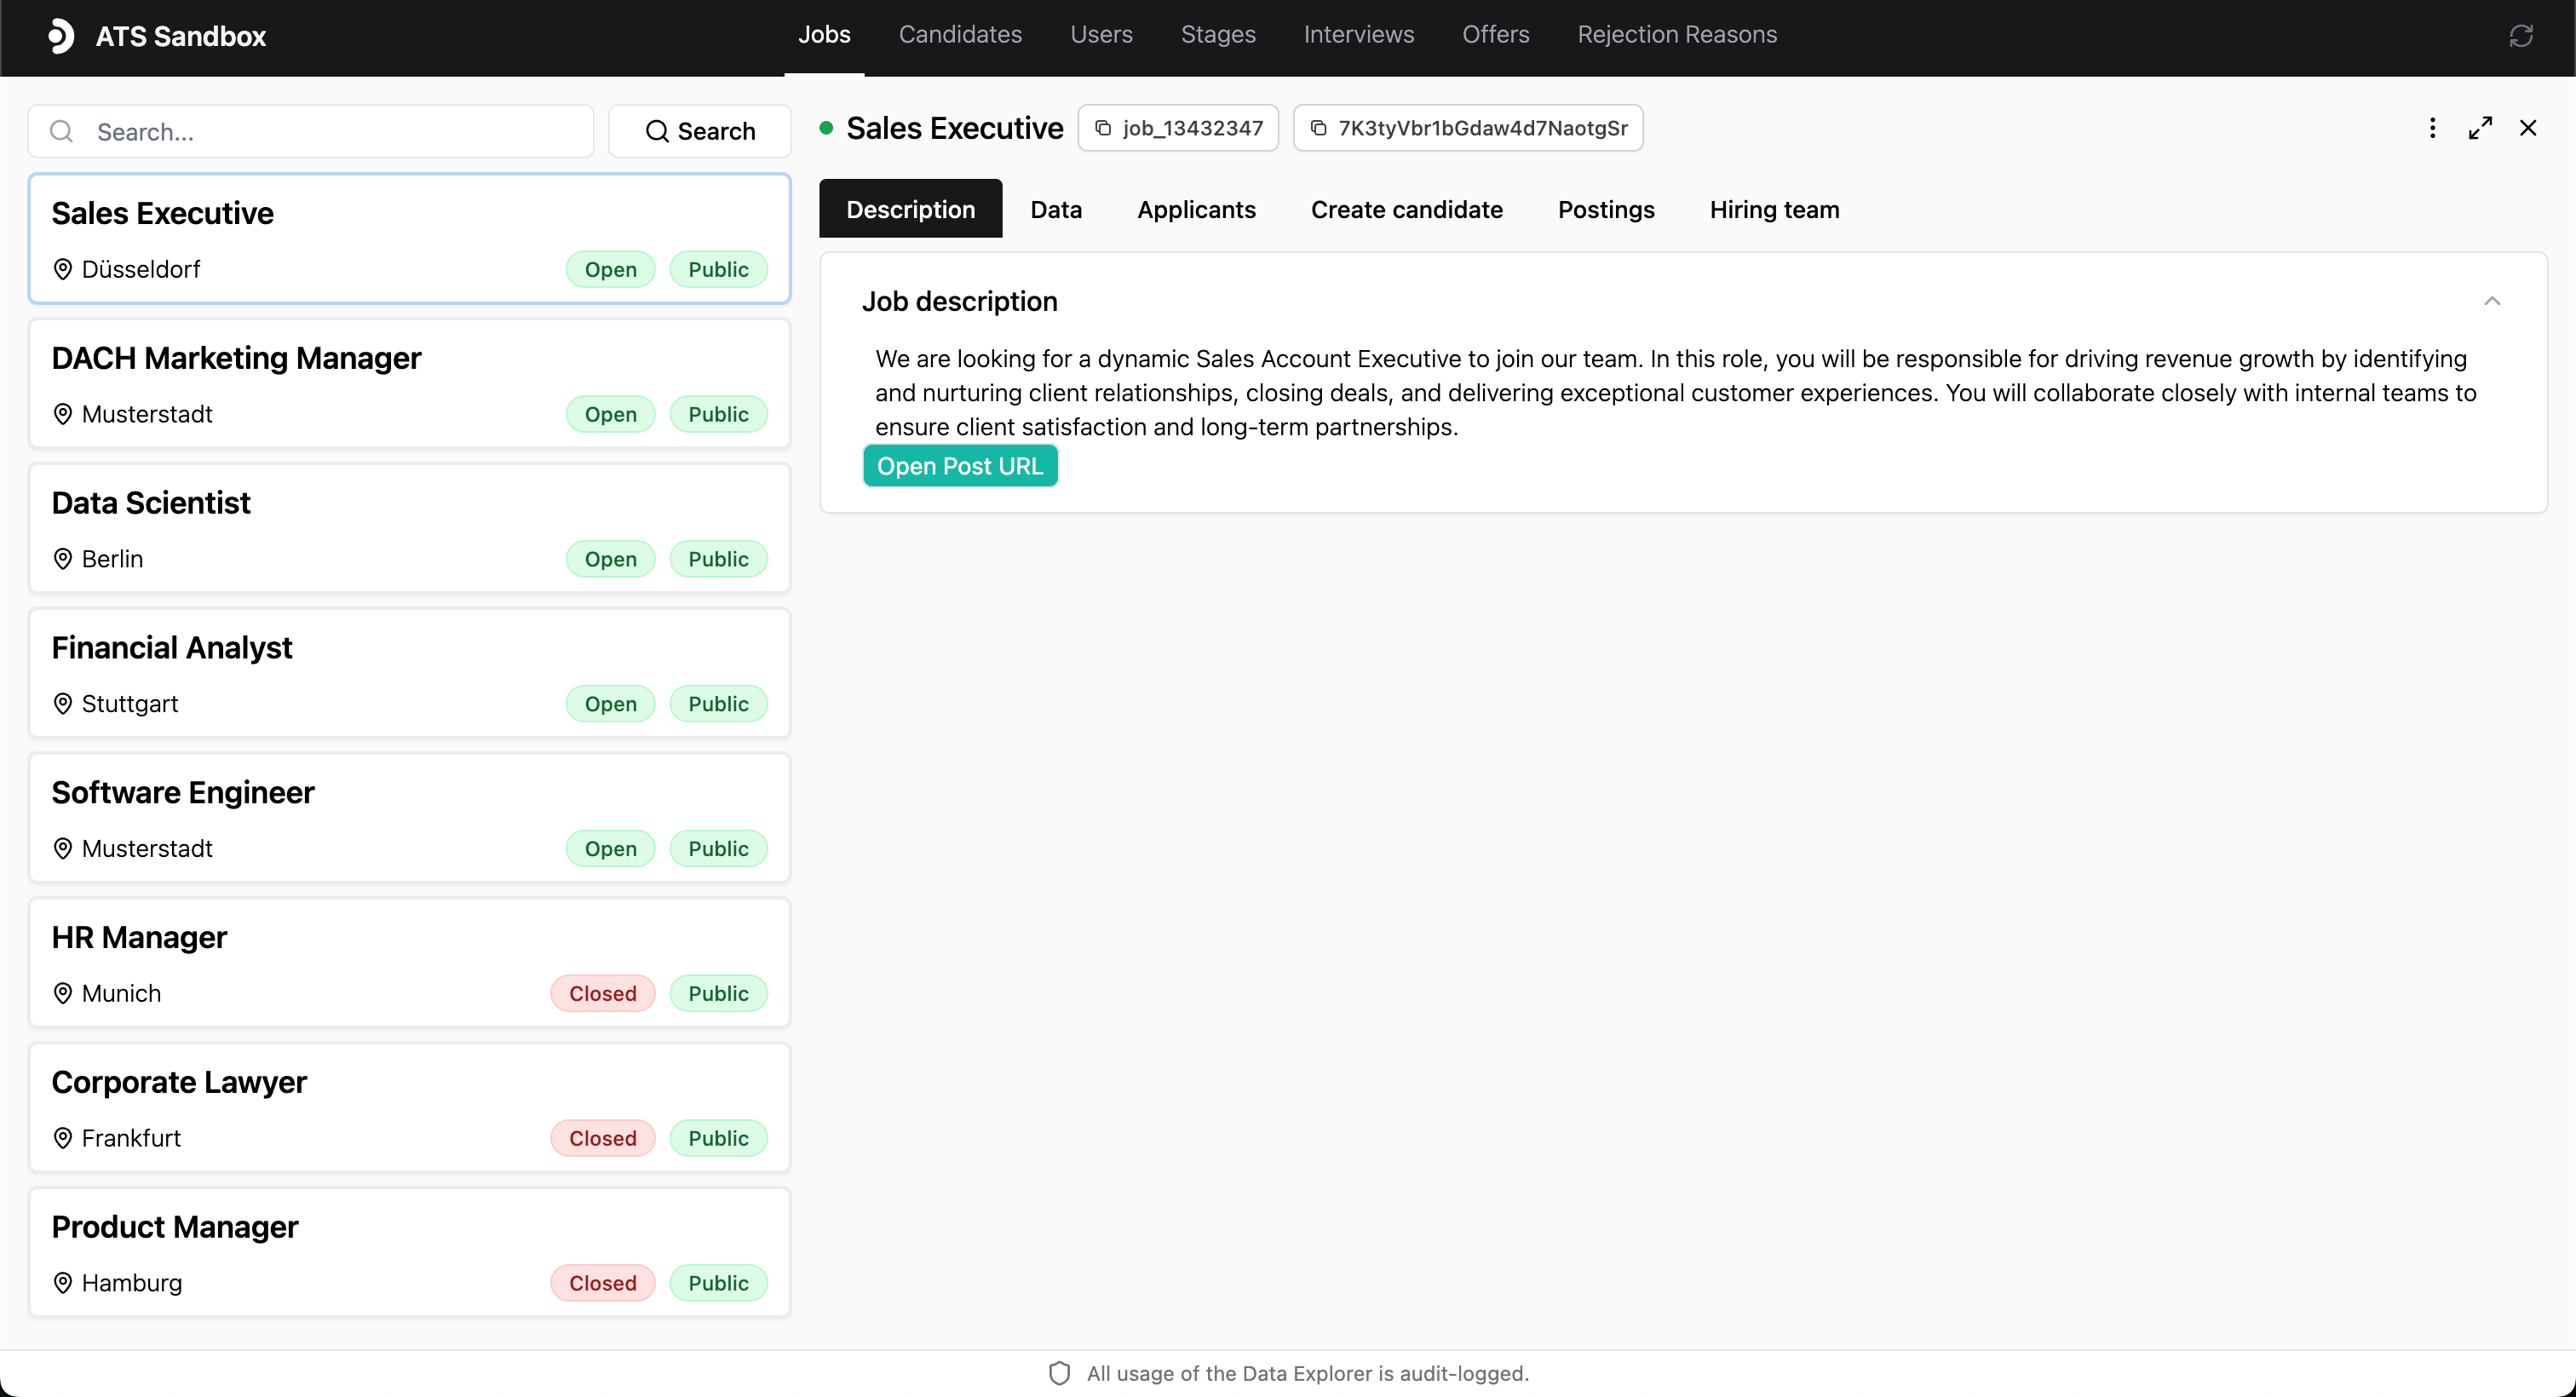Copy the job_13432347 ID
The image size is (2576, 1397).
pos(1178,128)
